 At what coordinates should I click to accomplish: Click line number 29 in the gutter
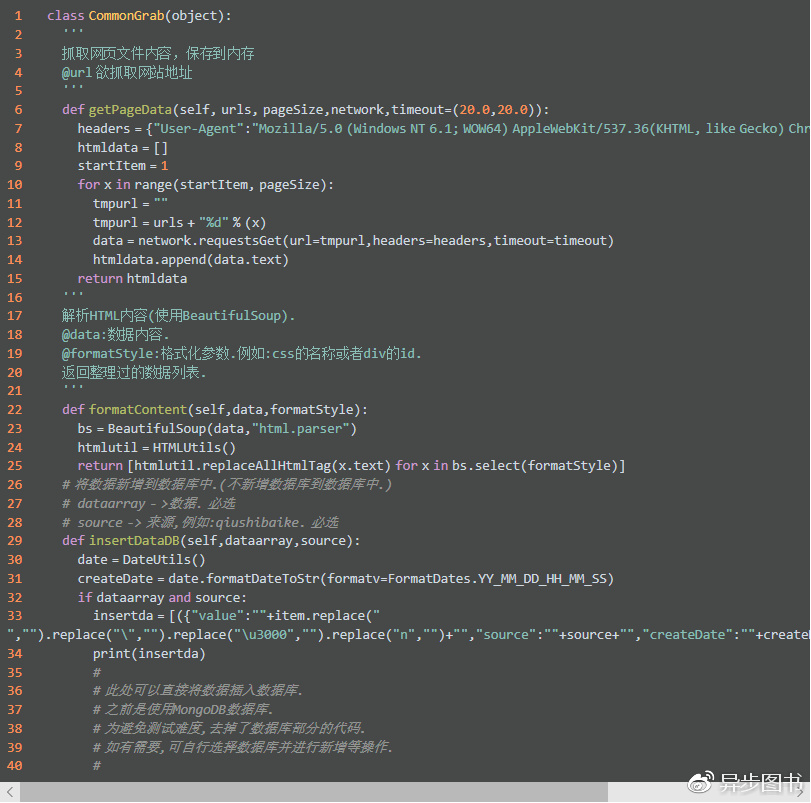[14, 541]
